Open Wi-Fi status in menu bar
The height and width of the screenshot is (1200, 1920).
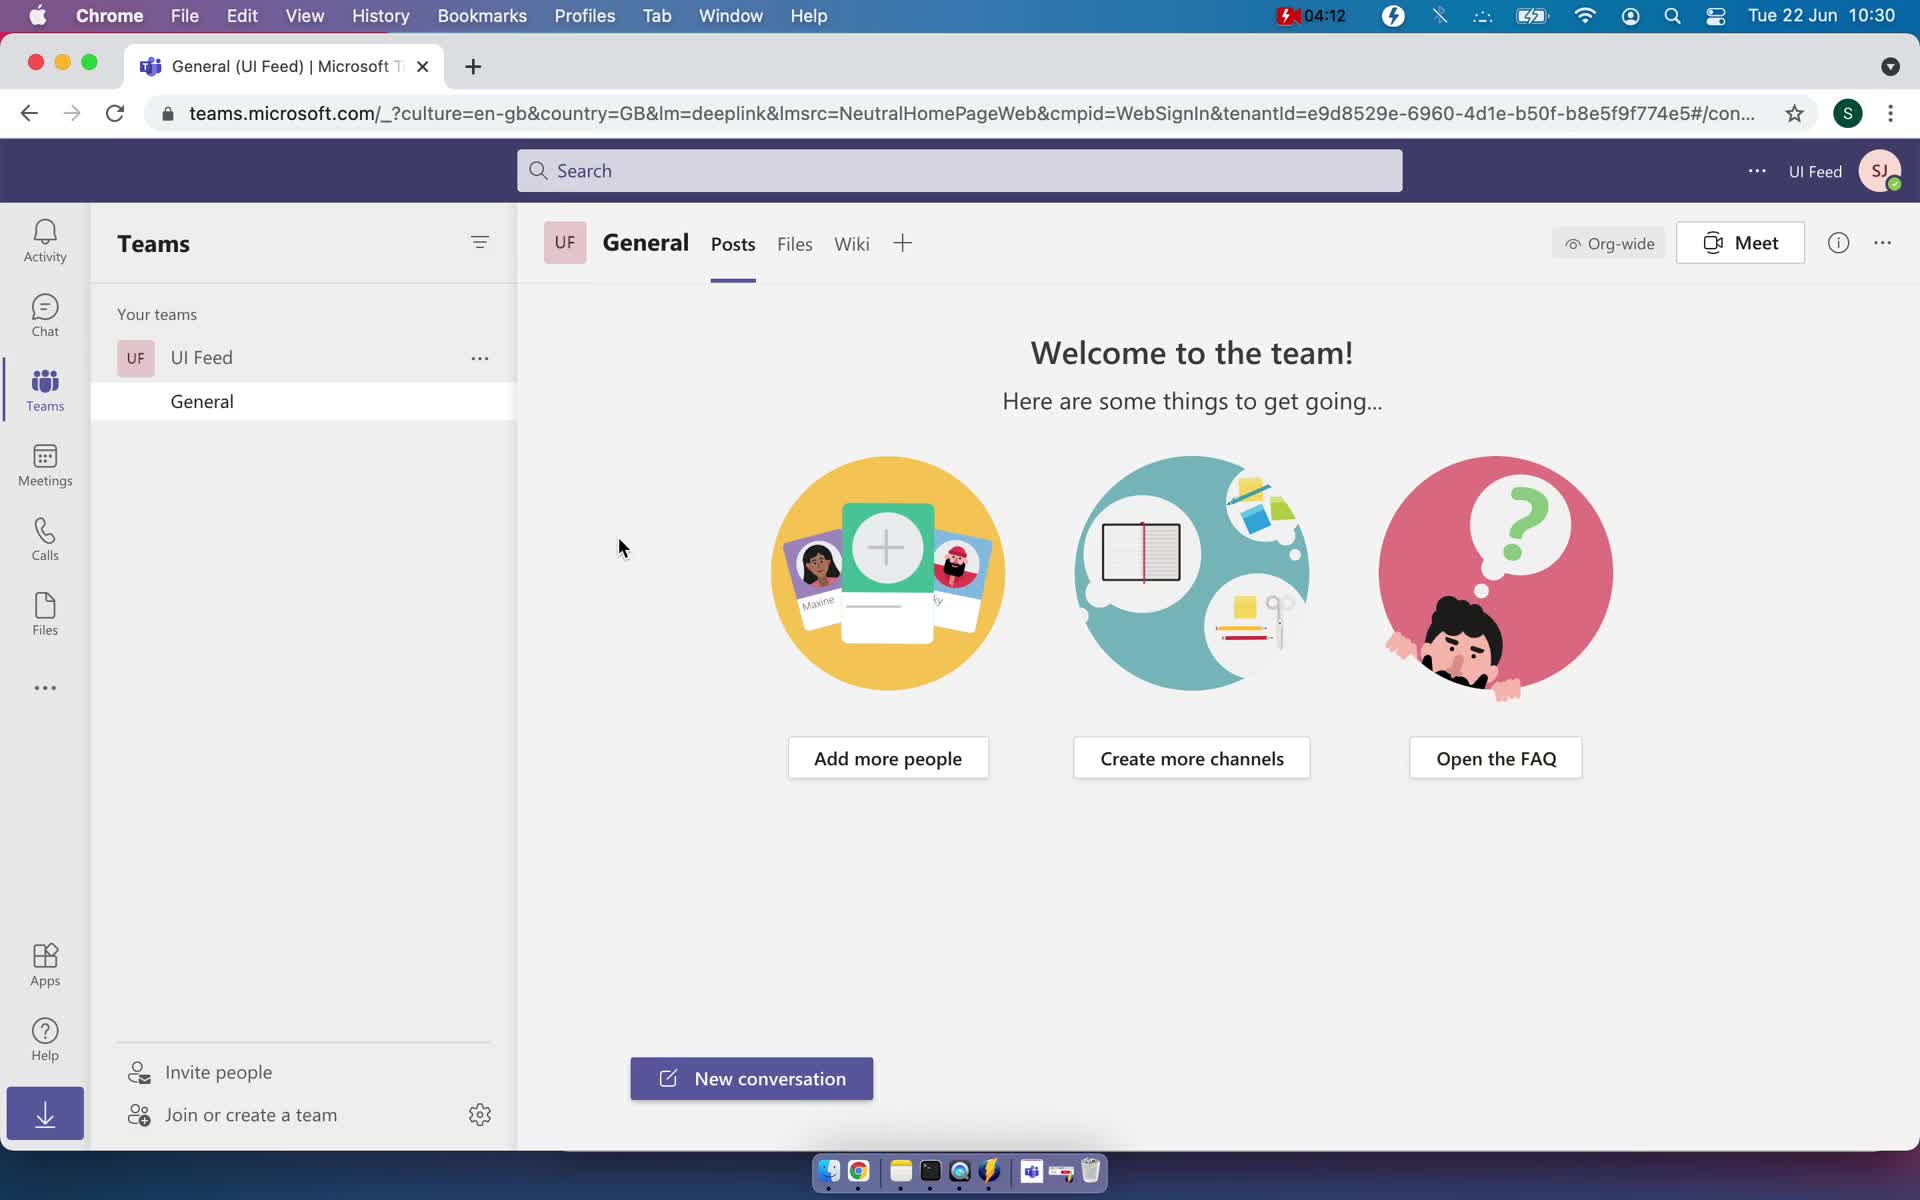1585,16
